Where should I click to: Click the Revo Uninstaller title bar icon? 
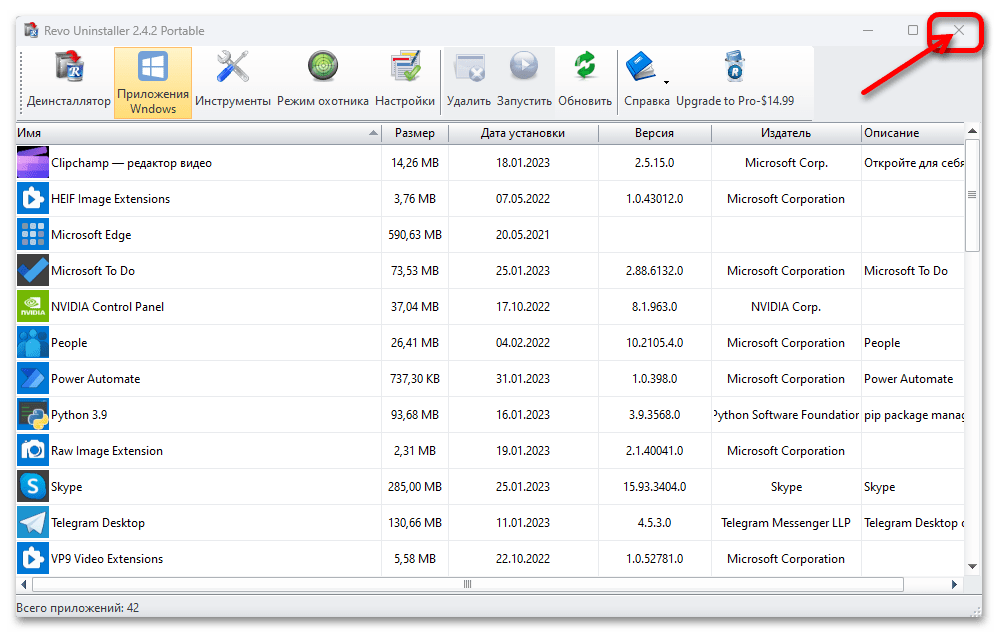tap(31, 30)
